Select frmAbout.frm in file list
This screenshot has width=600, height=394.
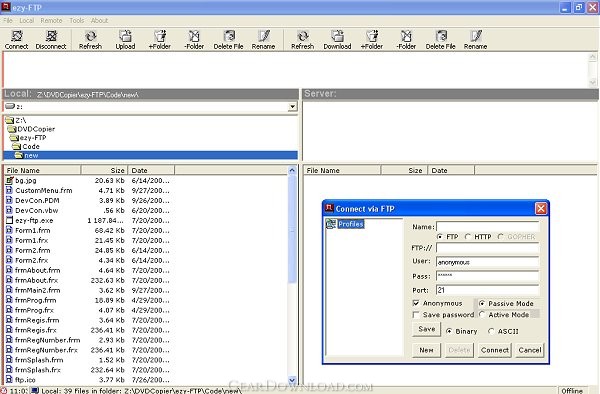pos(38,270)
